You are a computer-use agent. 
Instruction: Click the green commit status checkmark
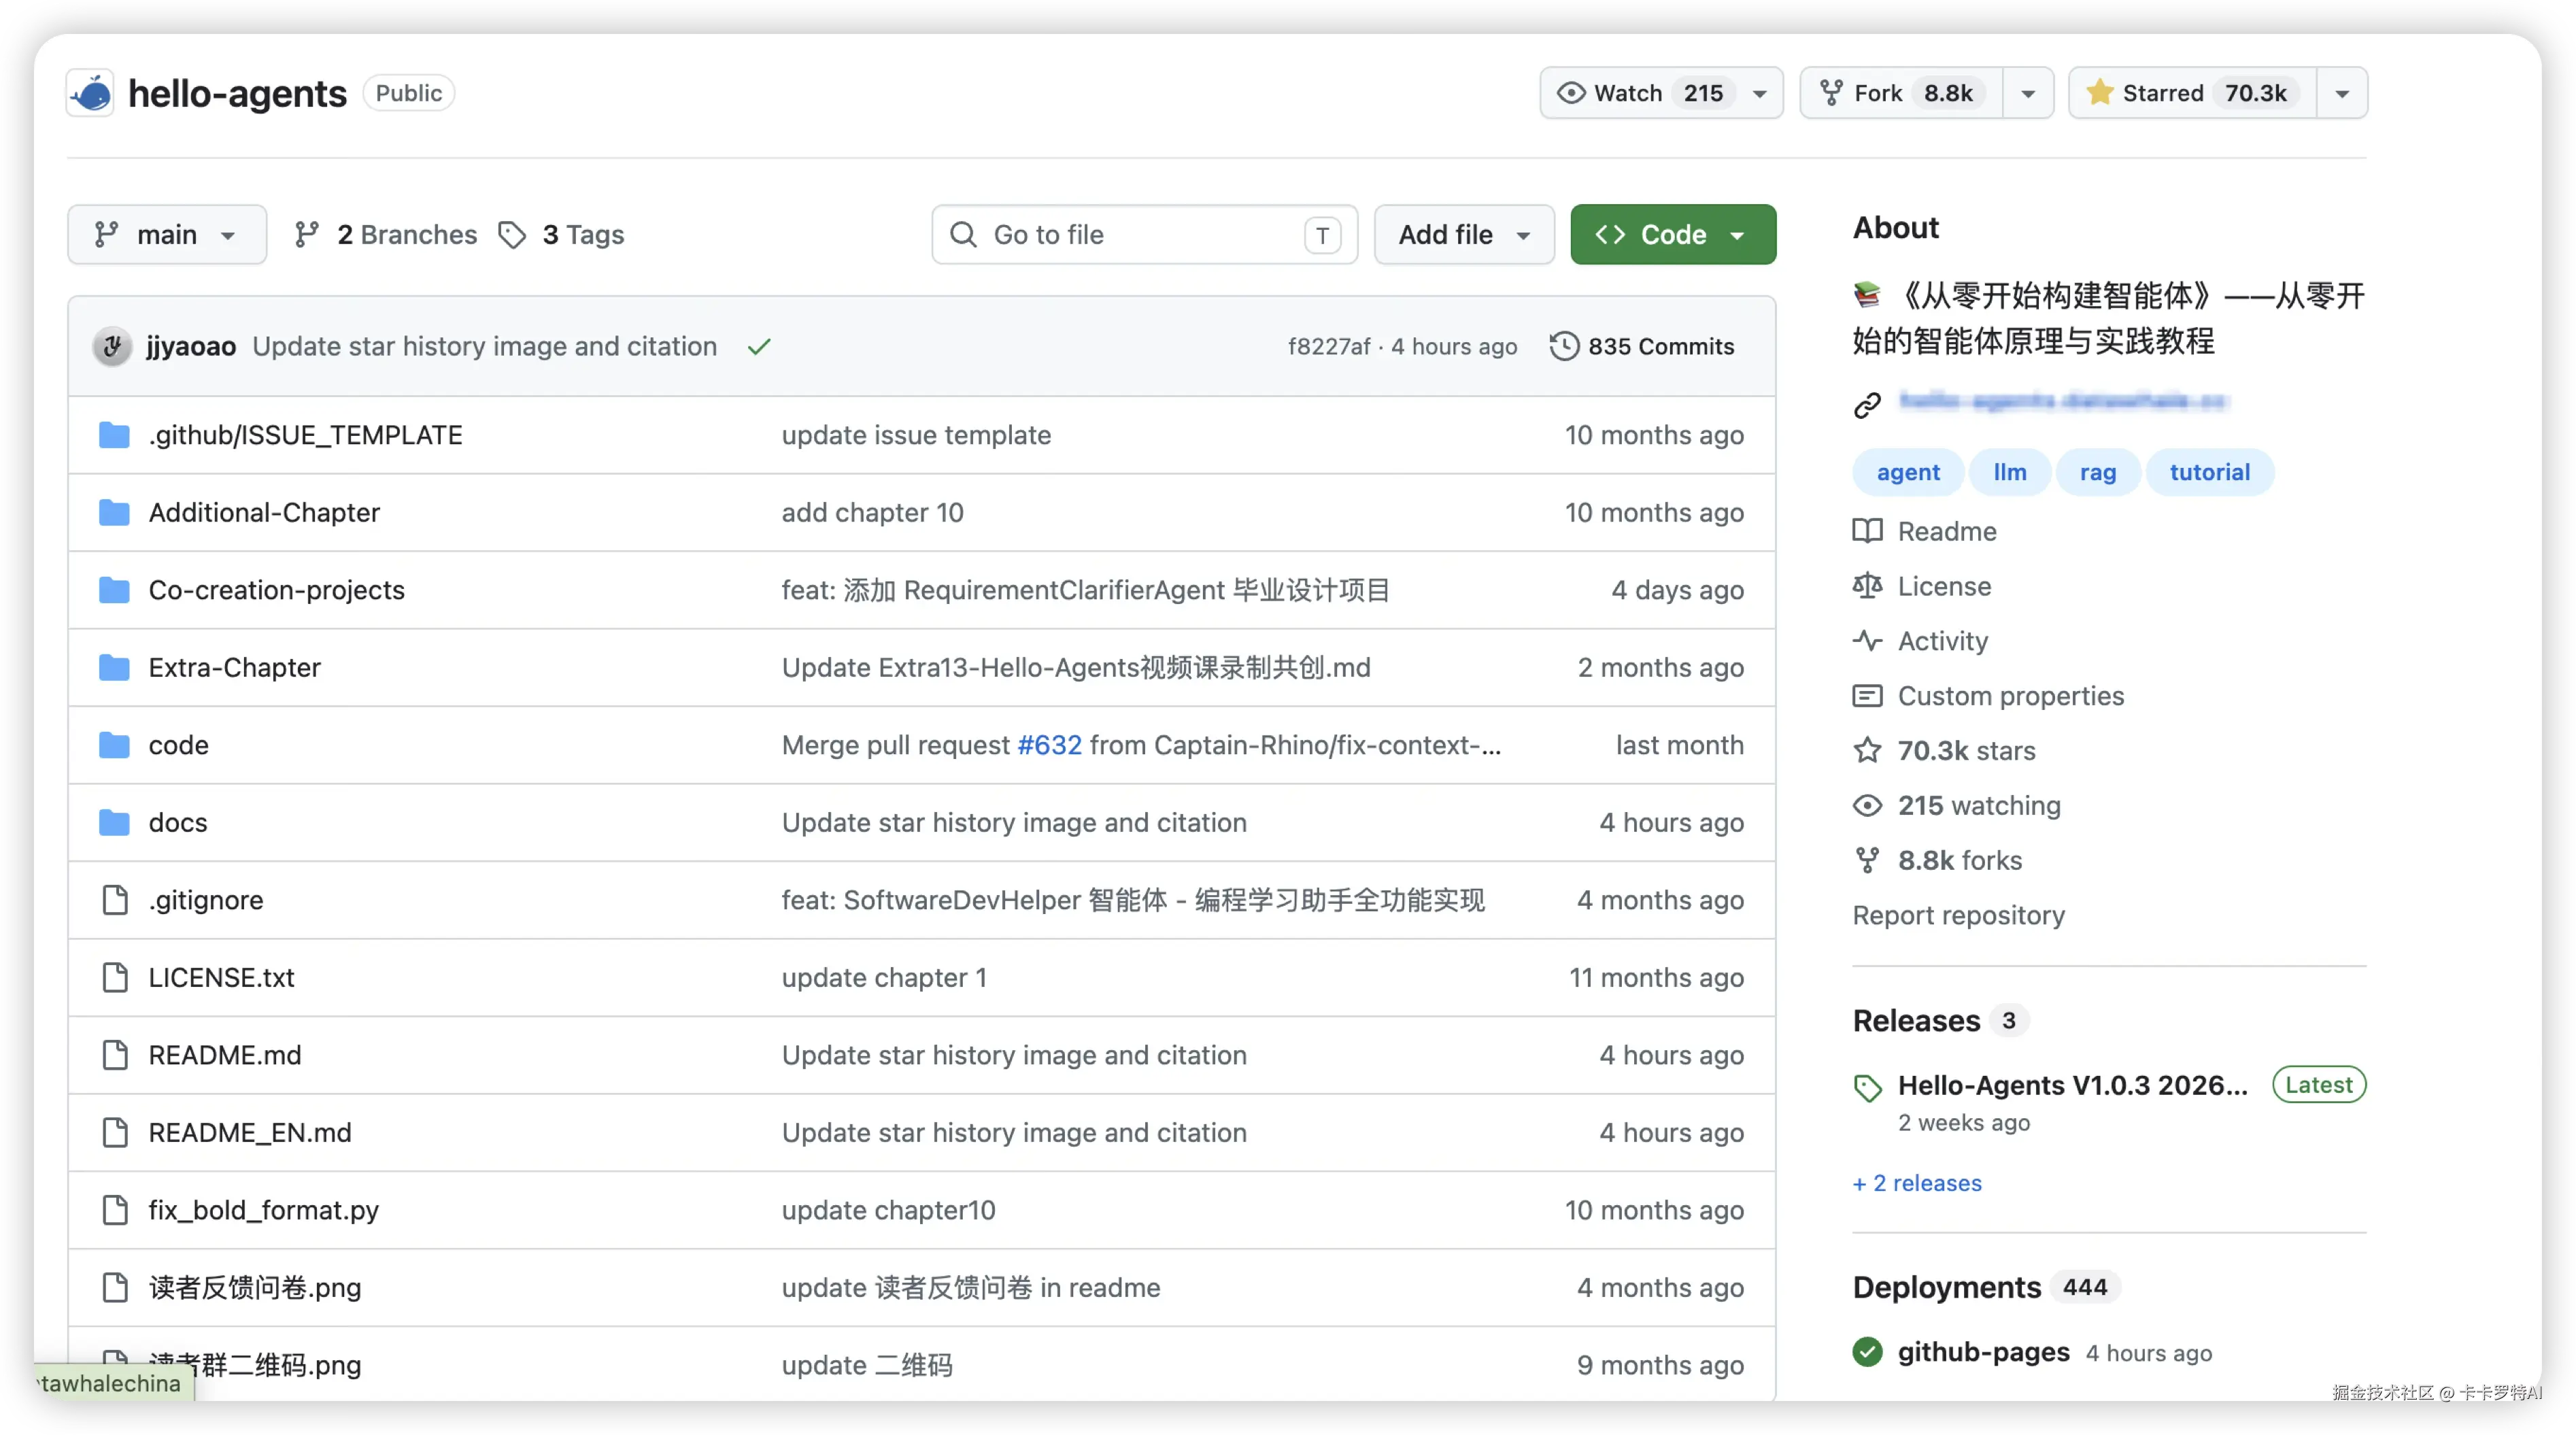pyautogui.click(x=759, y=346)
